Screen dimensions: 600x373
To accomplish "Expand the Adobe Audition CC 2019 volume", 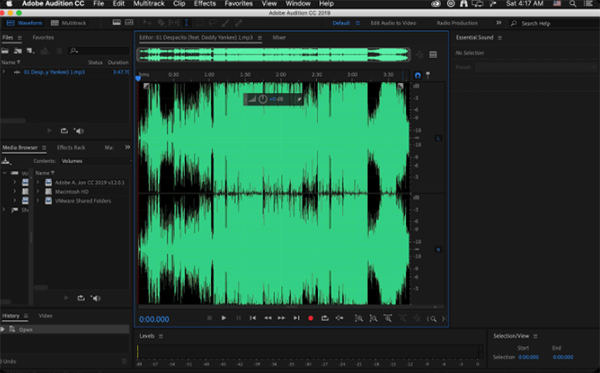I will tap(38, 182).
